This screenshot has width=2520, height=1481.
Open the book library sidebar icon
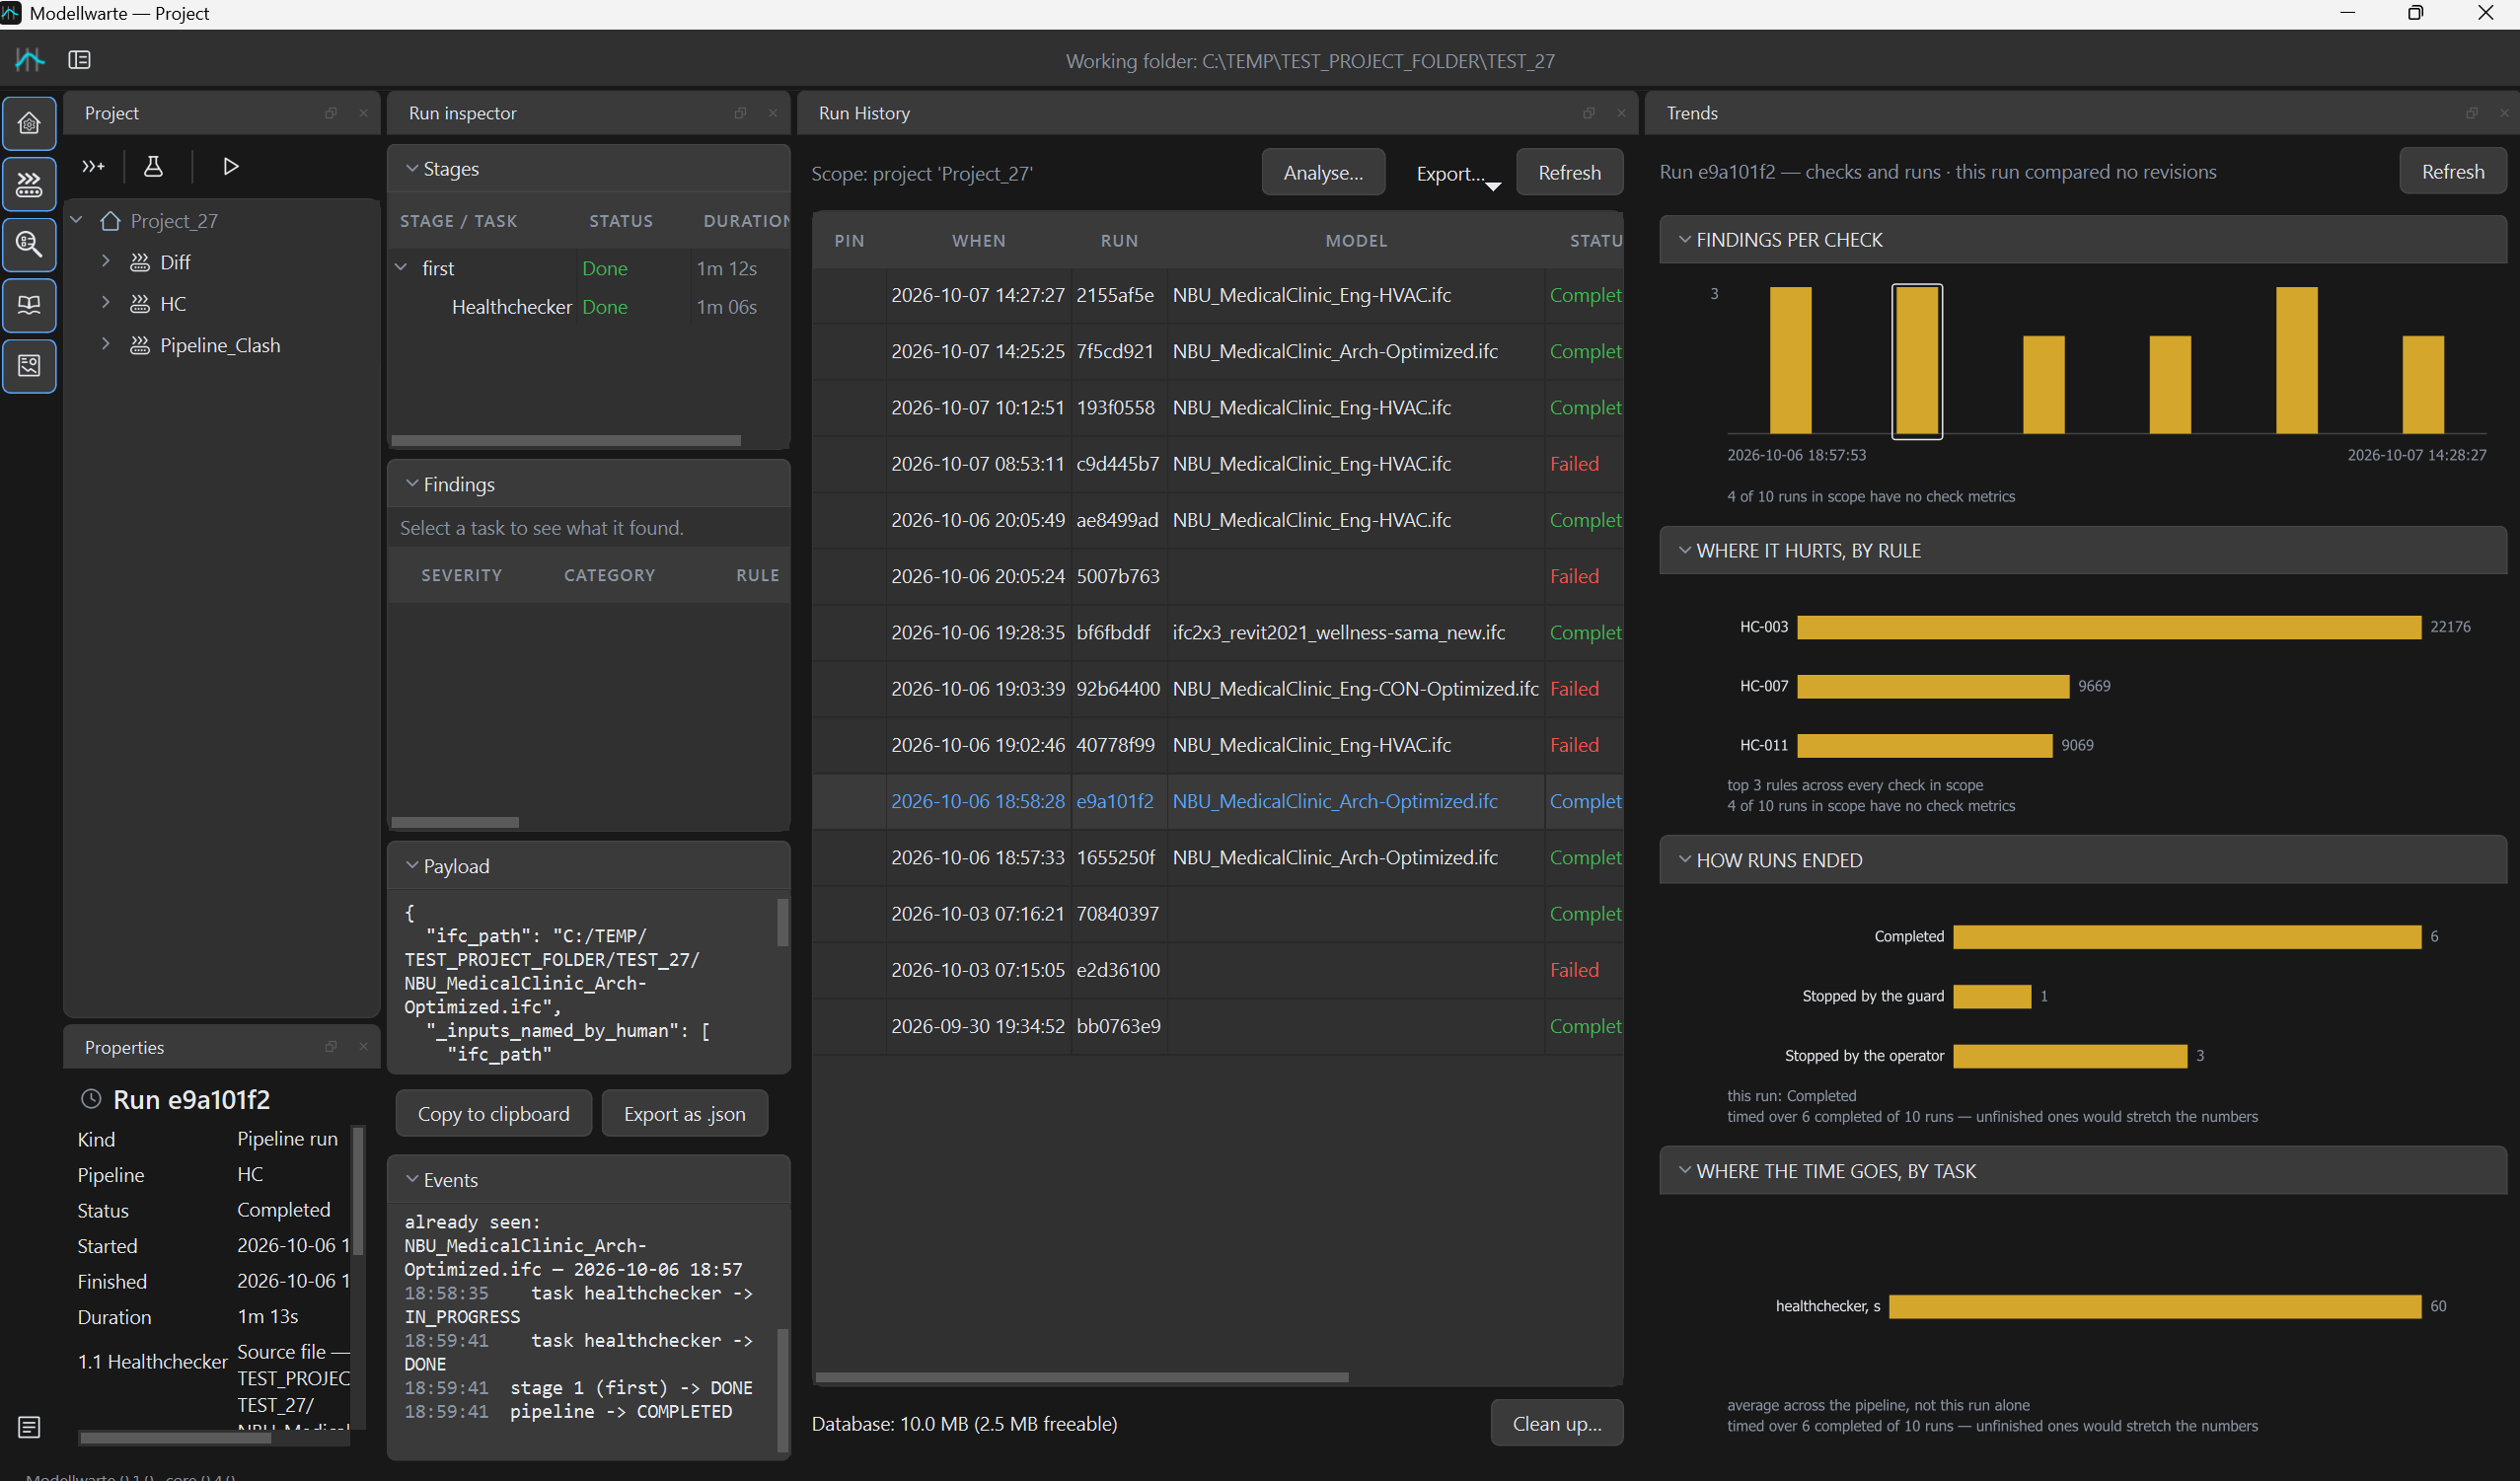pos(29,305)
